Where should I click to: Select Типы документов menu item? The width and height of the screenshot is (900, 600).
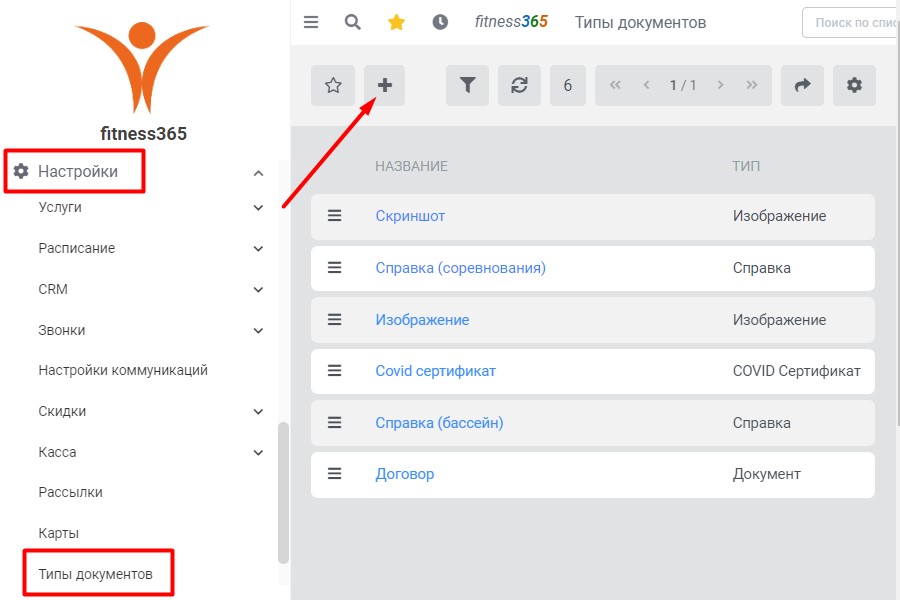[x=95, y=574]
